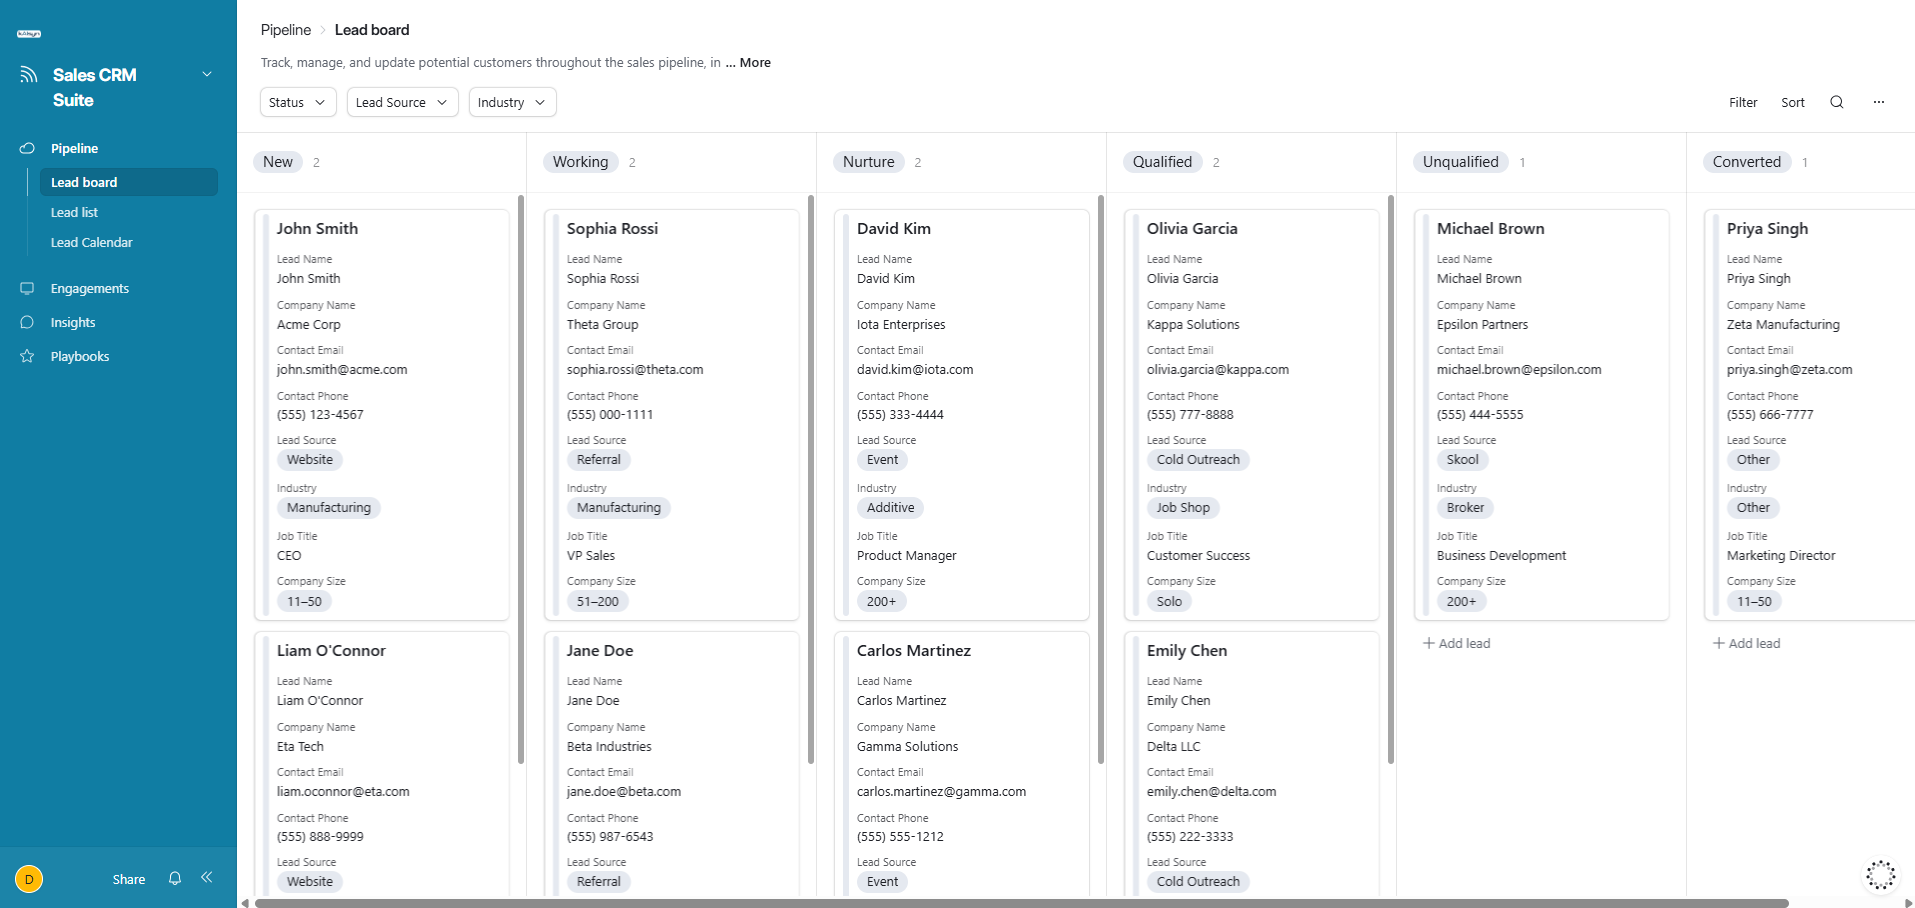Screen dimensions: 1915x908
Task: Select the Engagements icon in the sidebar
Action: point(27,288)
